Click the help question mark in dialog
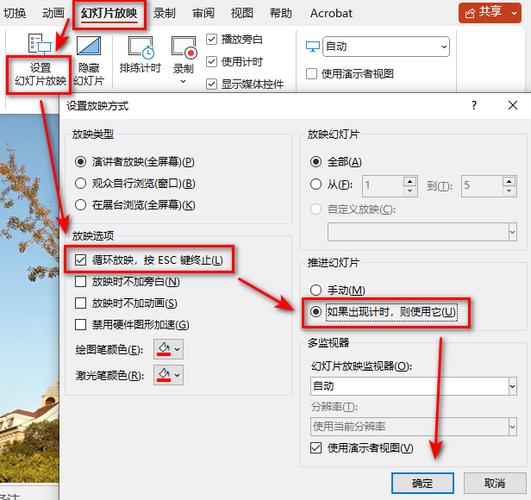531x500 pixels. pos(474,105)
